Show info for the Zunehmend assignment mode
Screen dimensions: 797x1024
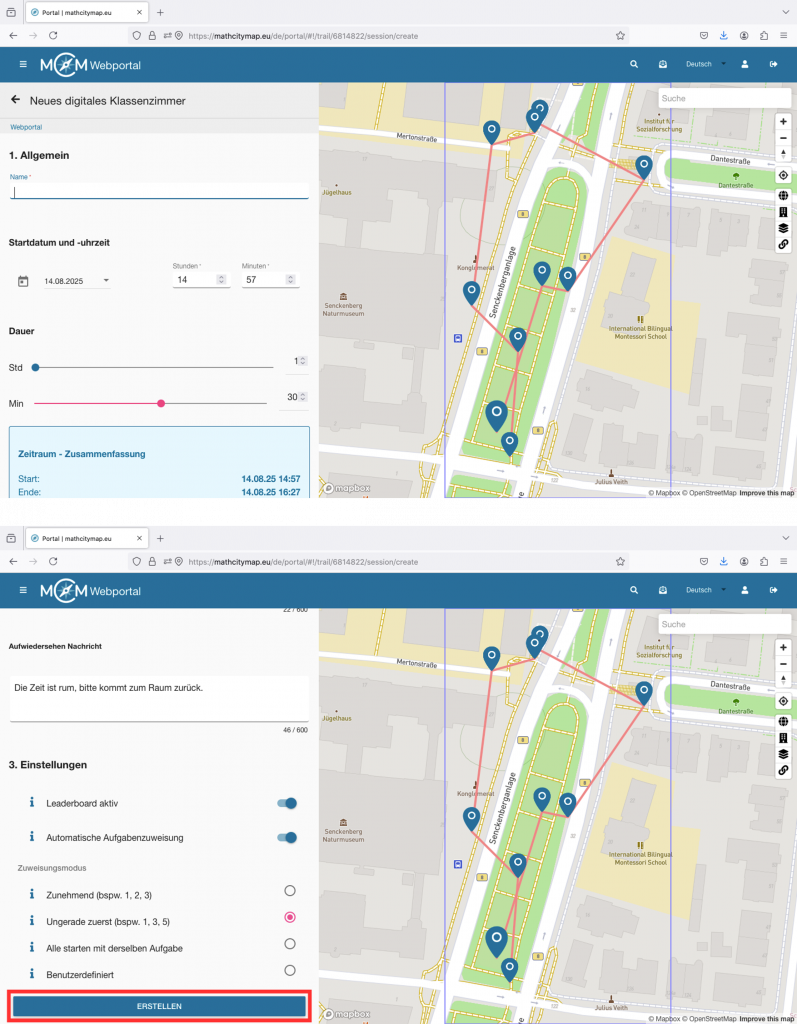32,893
